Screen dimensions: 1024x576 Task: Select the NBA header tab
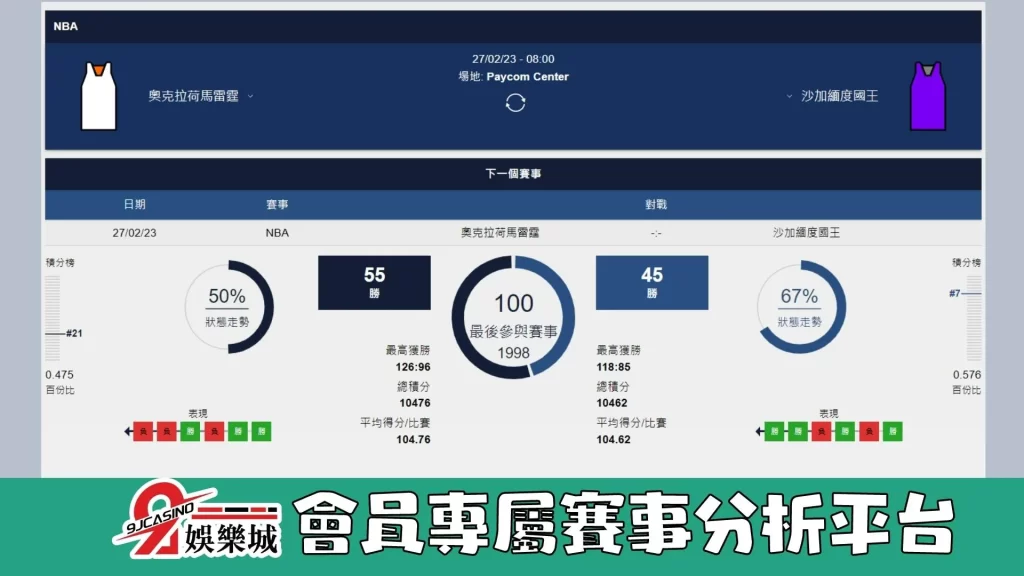pos(65,26)
